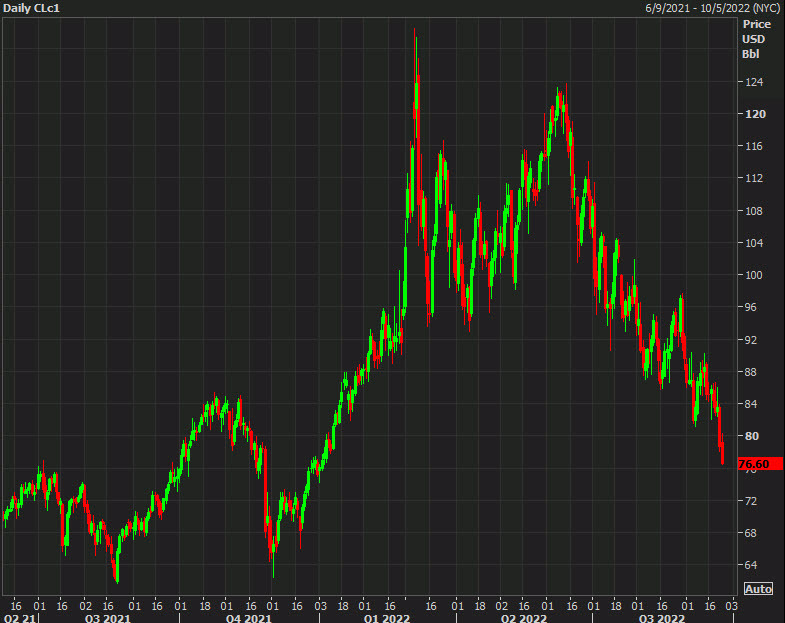Click the 88 price axis value
This screenshot has width=785, height=623.
751,372
